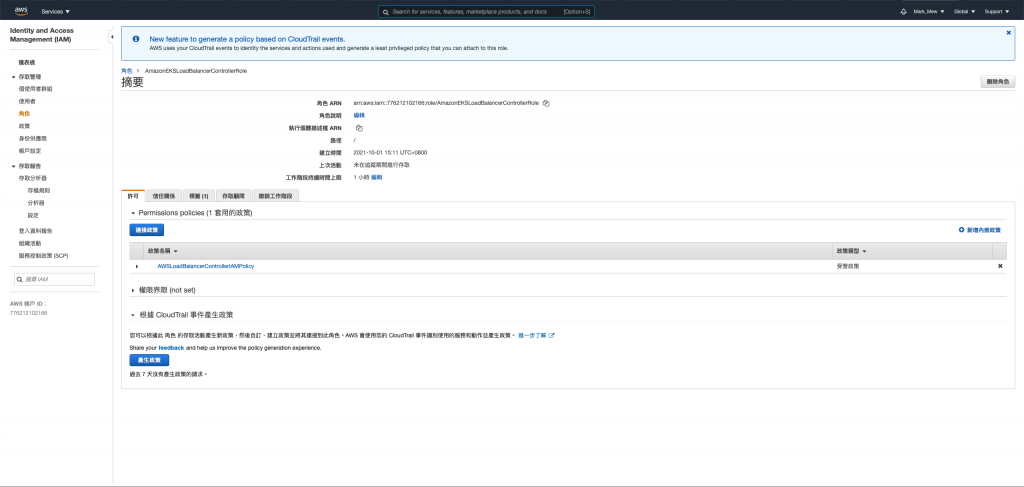The height and width of the screenshot is (487, 1024).
Task: Click the creation time 2021-10-01 15:11 value
Action: [391, 153]
